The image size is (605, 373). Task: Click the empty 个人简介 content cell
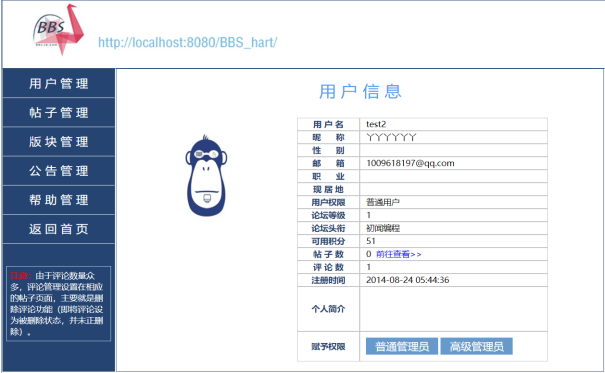point(453,309)
